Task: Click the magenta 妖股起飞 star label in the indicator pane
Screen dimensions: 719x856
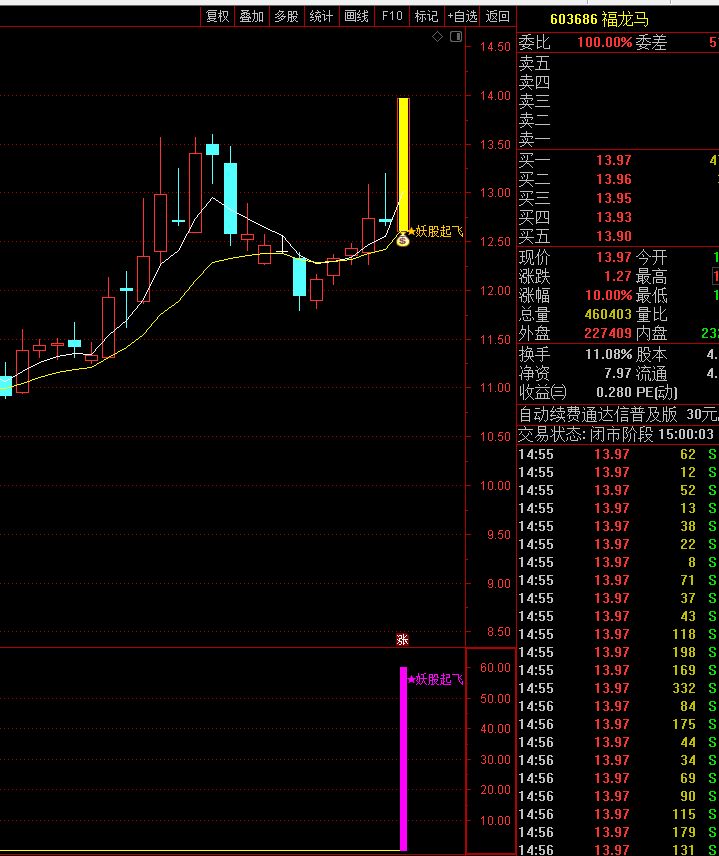Action: (435, 679)
